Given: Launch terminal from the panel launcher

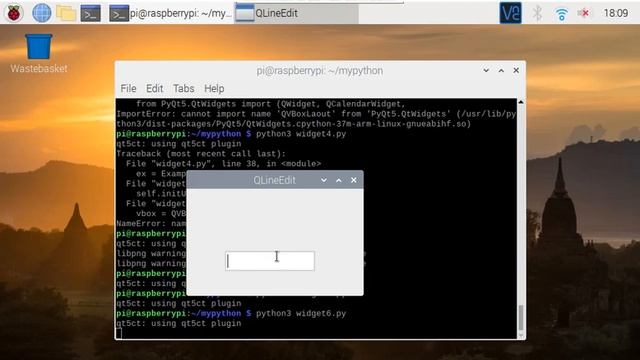Looking at the screenshot, I should (91, 13).
